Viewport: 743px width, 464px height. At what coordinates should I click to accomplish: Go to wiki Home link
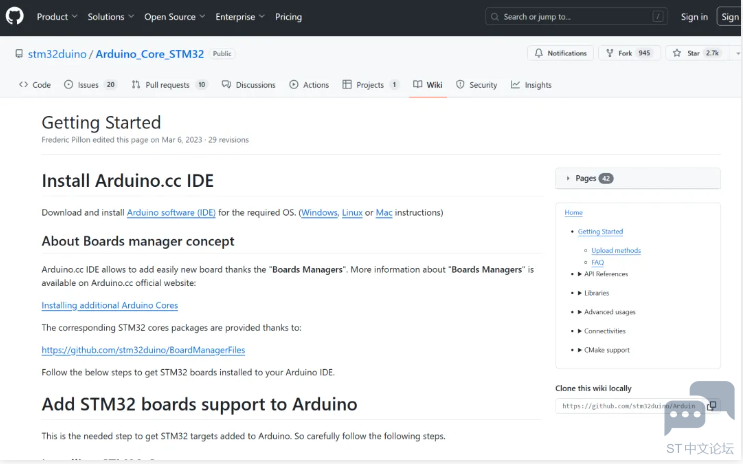(573, 212)
